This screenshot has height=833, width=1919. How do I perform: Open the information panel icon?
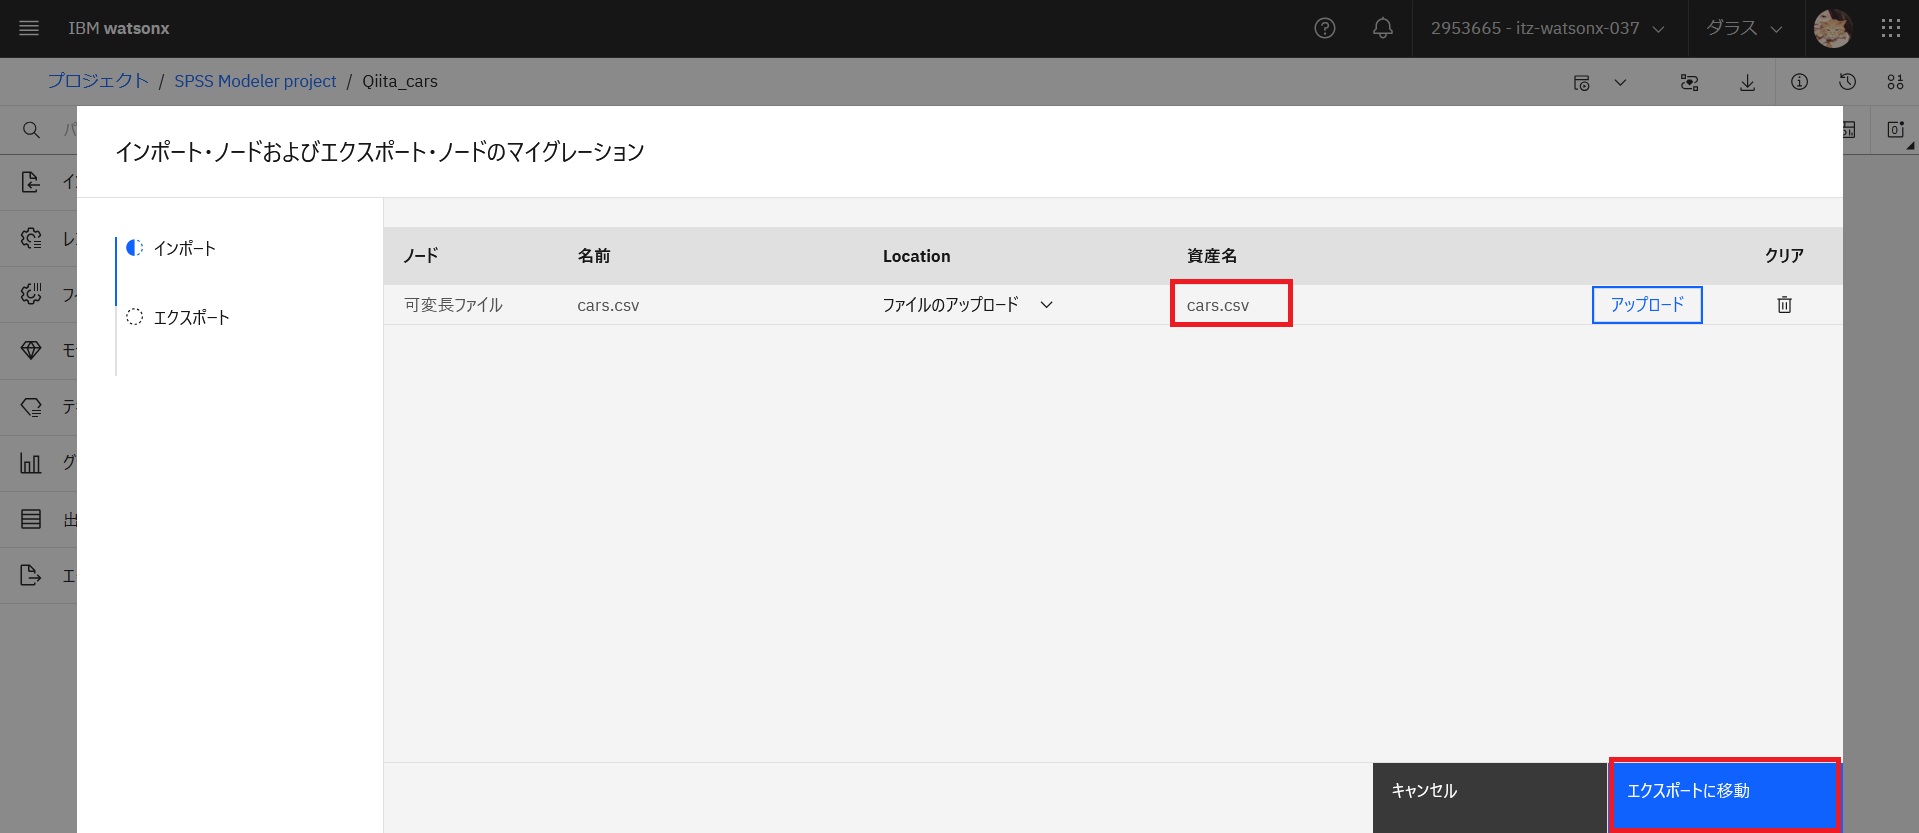[x=1799, y=82]
